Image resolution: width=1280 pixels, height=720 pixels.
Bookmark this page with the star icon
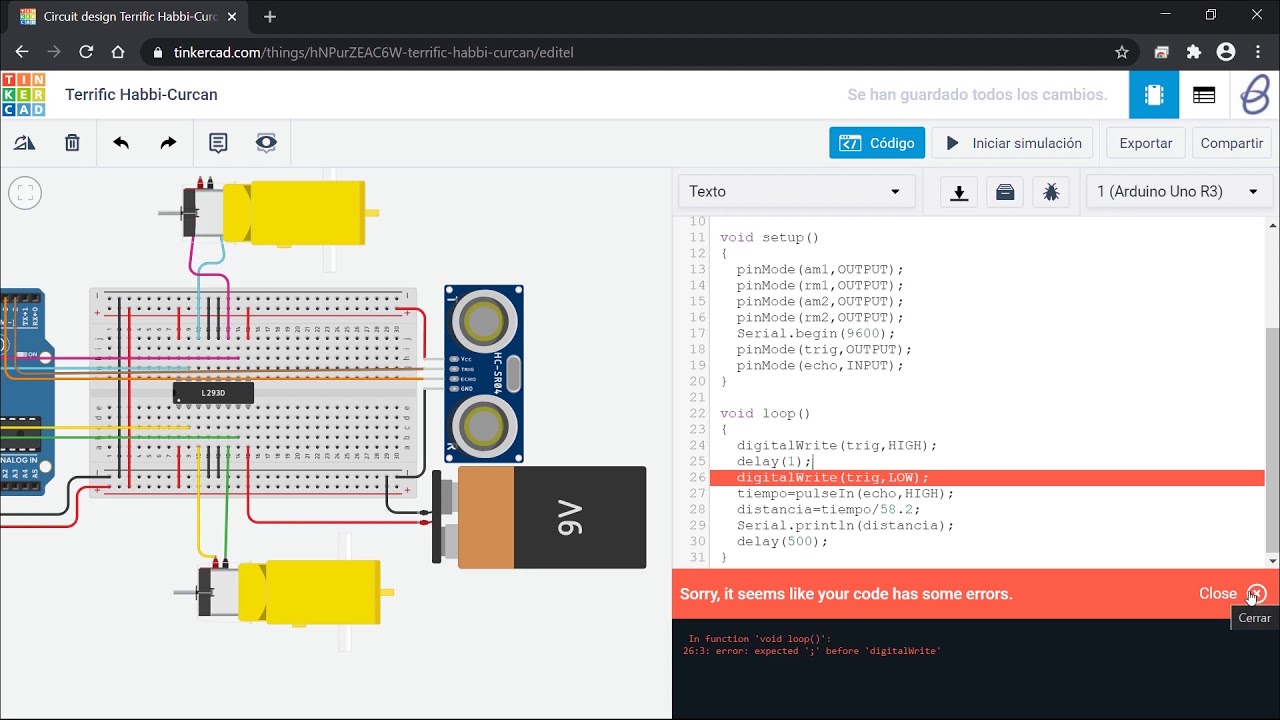(x=1122, y=52)
